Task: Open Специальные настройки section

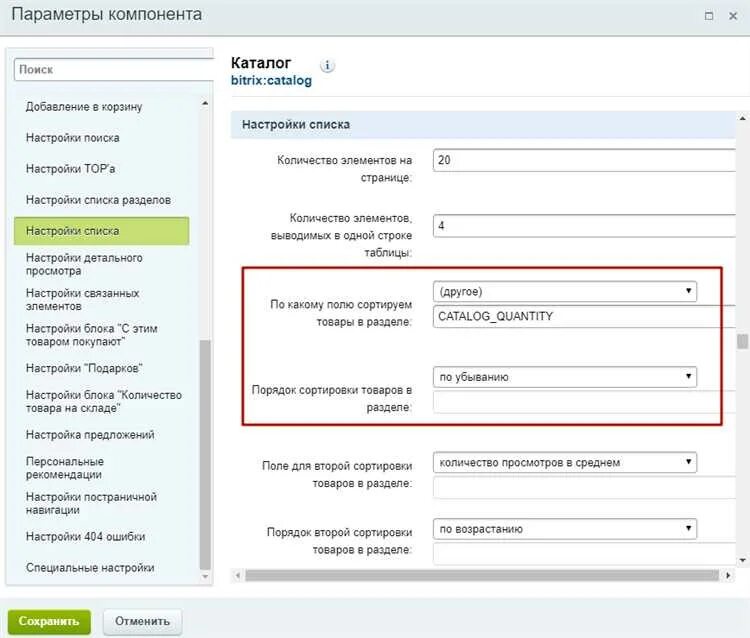Action: (90, 568)
